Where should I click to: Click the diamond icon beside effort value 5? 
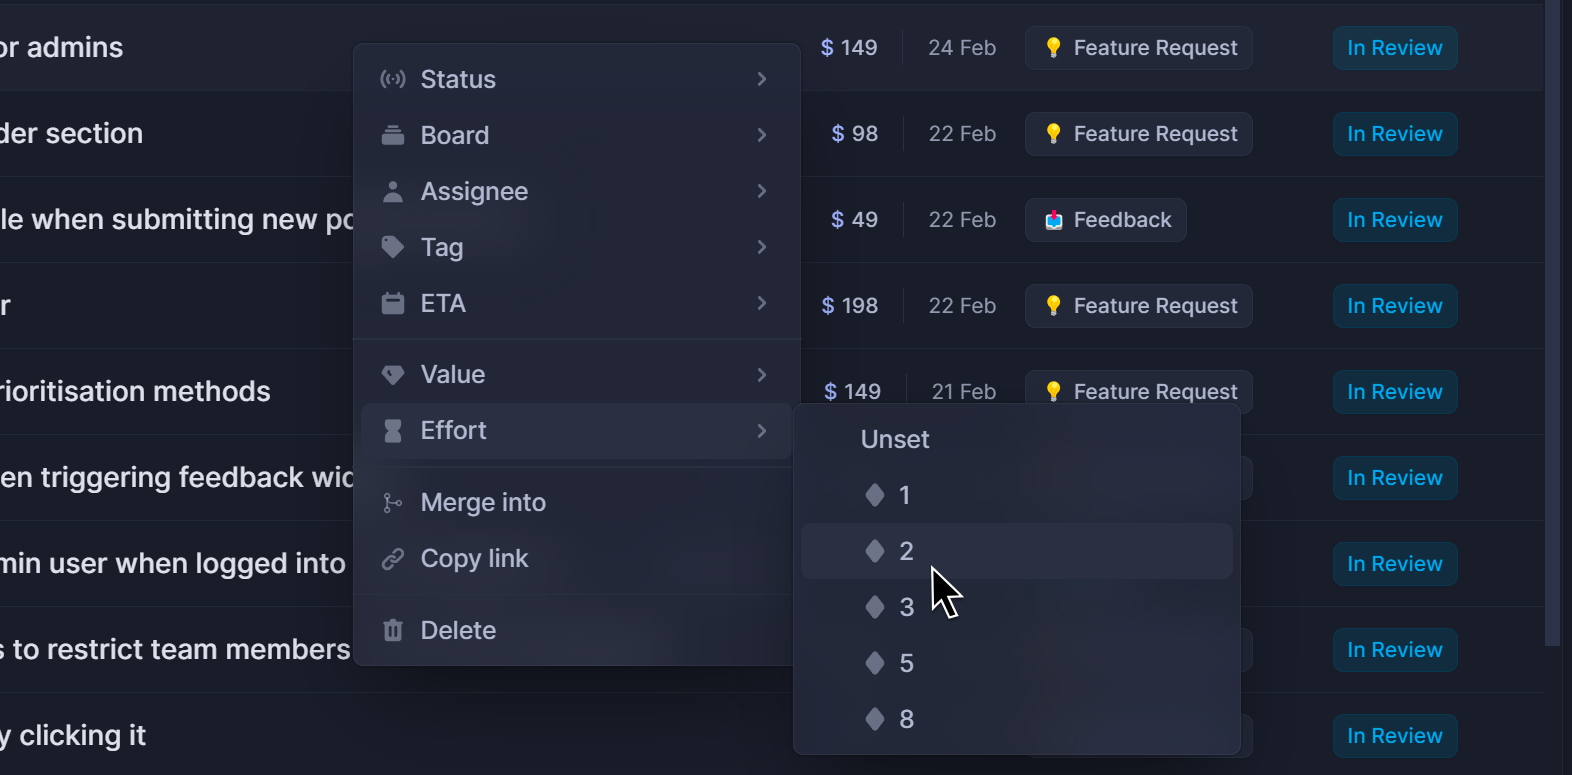[x=875, y=663]
